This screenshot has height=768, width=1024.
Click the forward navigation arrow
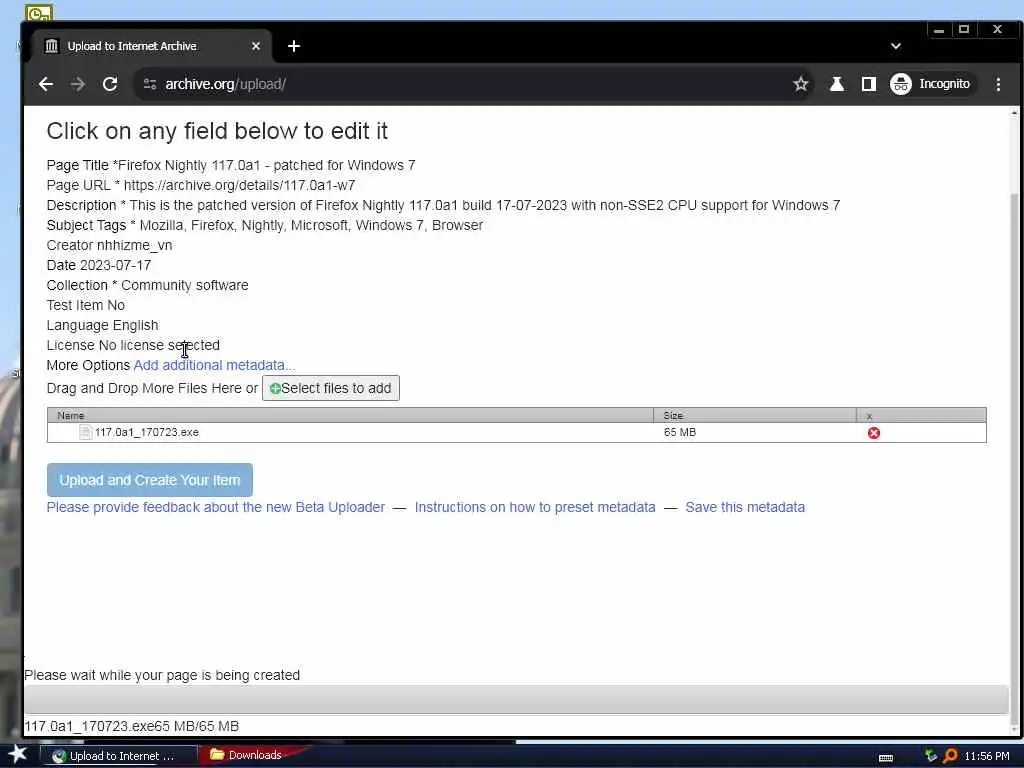[x=78, y=84]
